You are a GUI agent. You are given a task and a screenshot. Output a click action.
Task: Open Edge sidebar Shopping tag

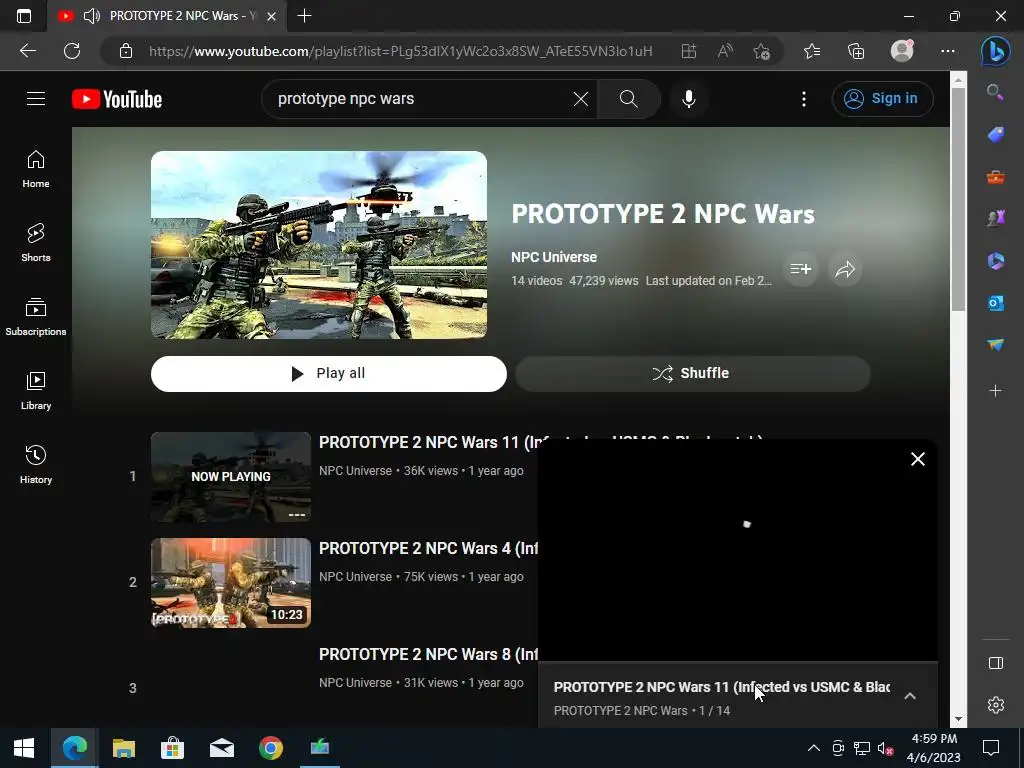click(995, 135)
